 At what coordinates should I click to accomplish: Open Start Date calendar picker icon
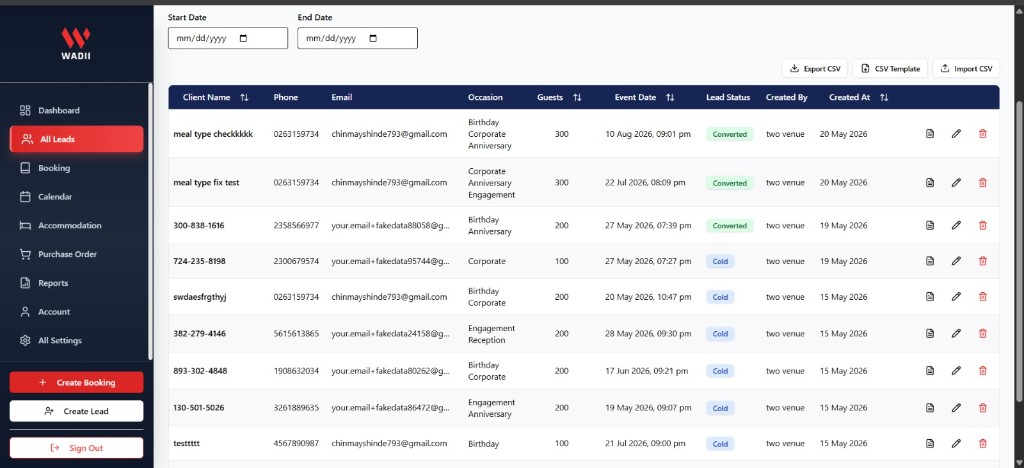coord(244,39)
